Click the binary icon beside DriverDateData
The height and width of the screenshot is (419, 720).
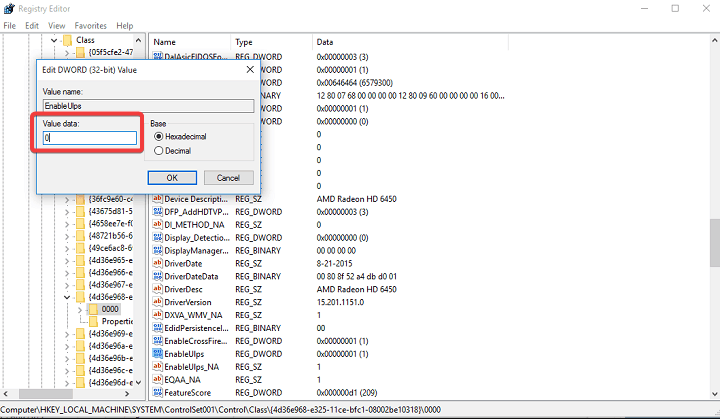coord(158,277)
